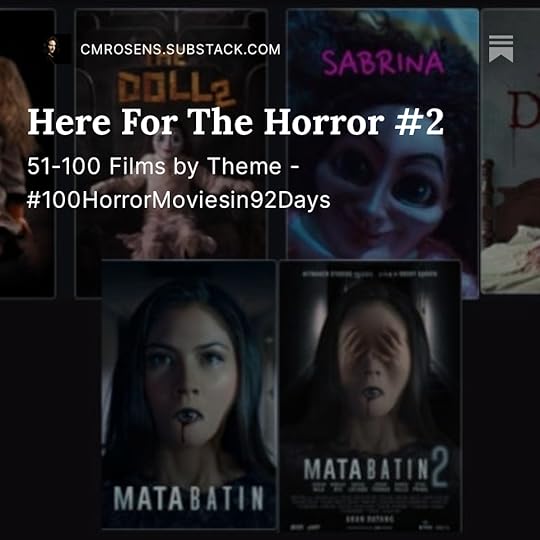540x540 pixels.
Task: Click the woman's face on Mata Batin poster
Action: (189, 374)
